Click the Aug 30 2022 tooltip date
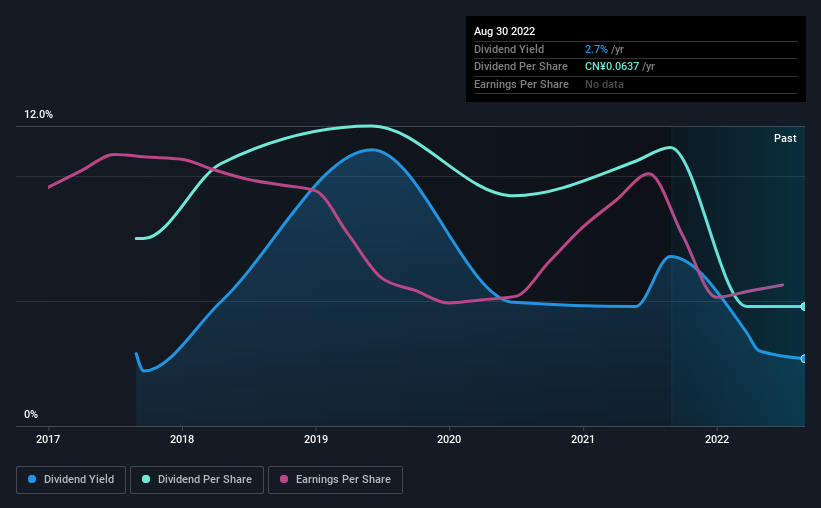821x508 pixels. click(504, 31)
